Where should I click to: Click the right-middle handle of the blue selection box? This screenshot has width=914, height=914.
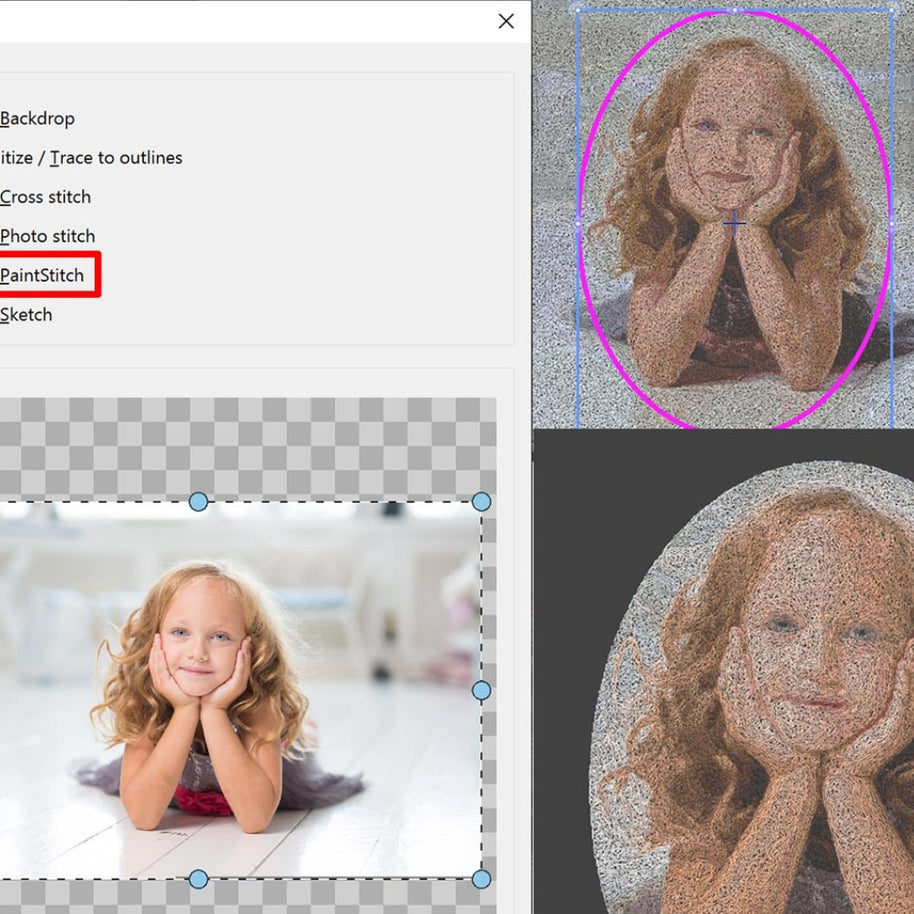891,223
